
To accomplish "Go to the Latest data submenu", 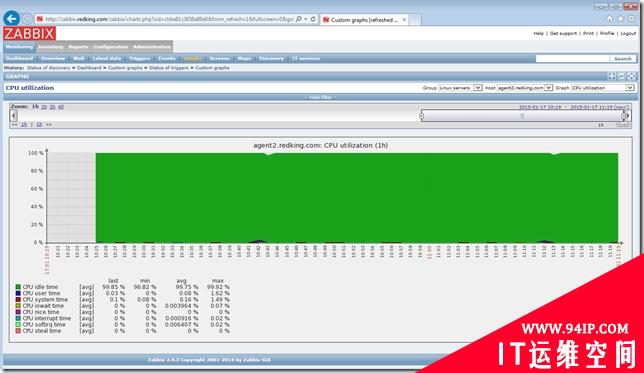I will coord(107,59).
